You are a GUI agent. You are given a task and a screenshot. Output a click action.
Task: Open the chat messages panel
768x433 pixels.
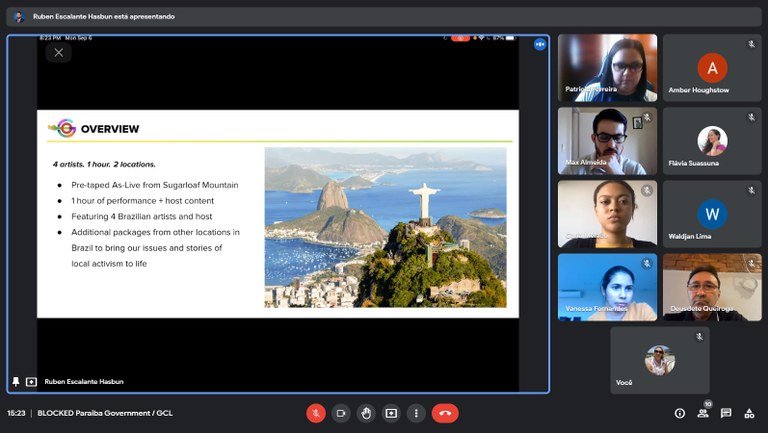click(x=726, y=413)
